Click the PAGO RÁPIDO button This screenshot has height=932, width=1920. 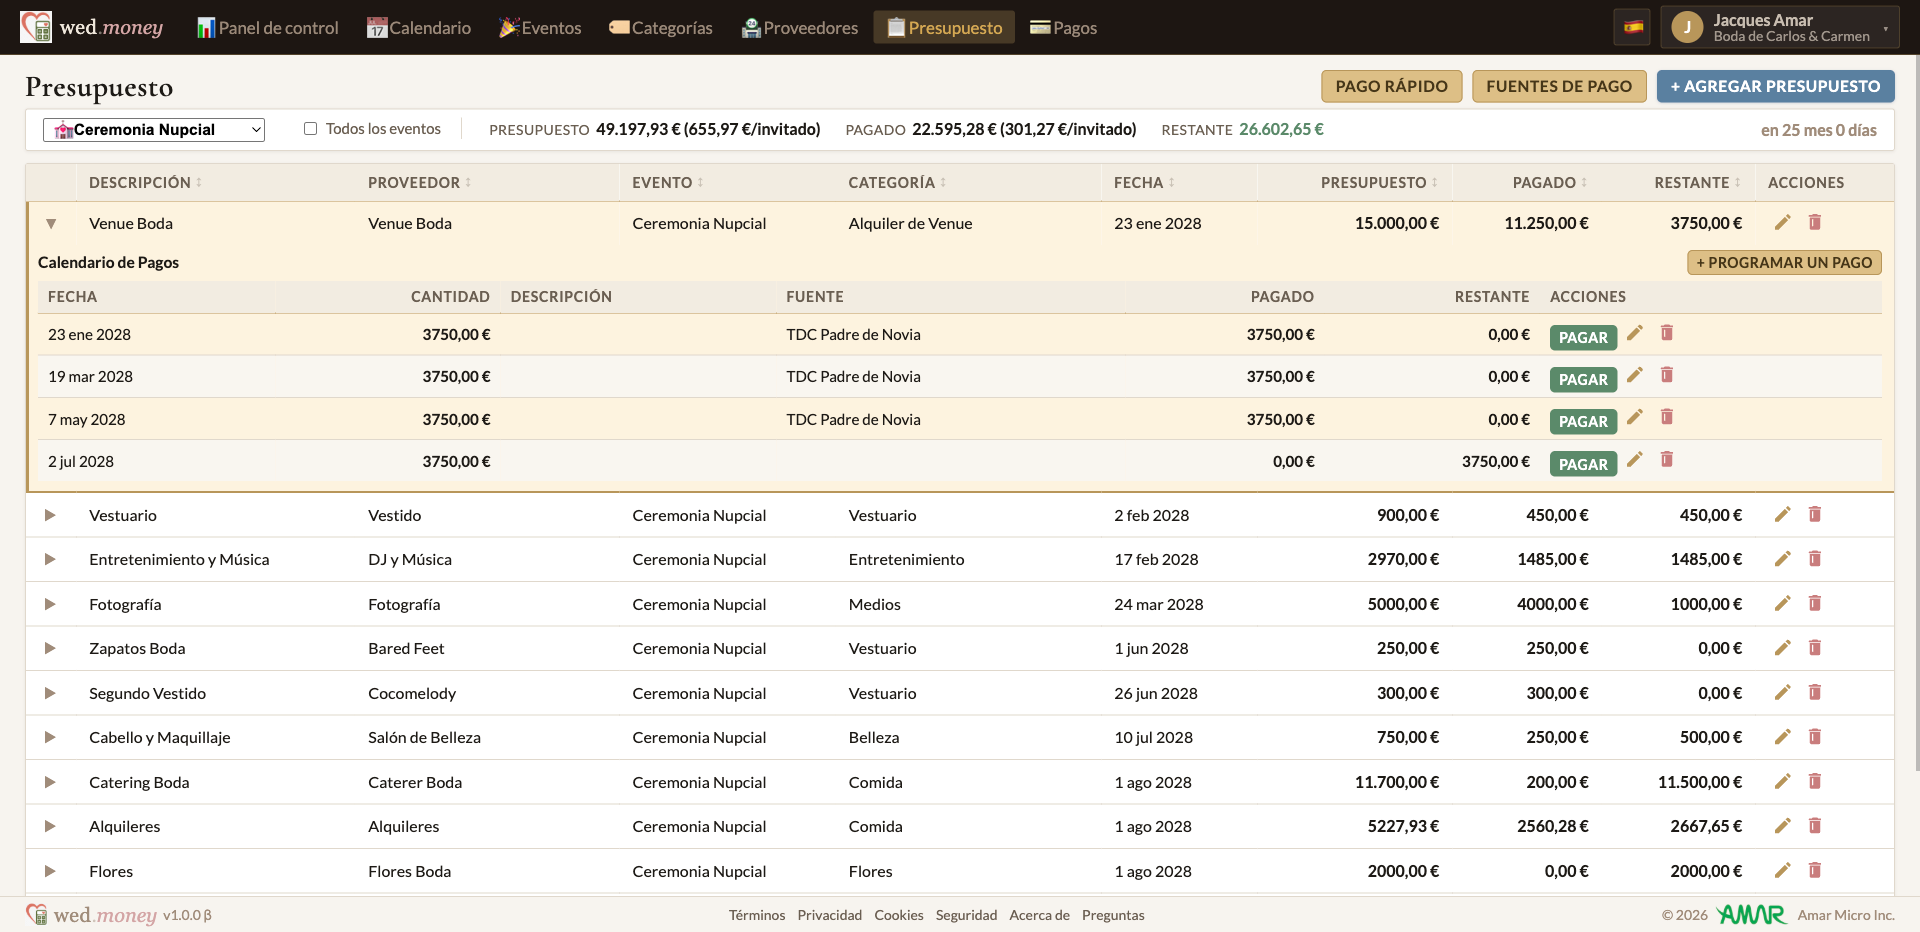(1391, 86)
